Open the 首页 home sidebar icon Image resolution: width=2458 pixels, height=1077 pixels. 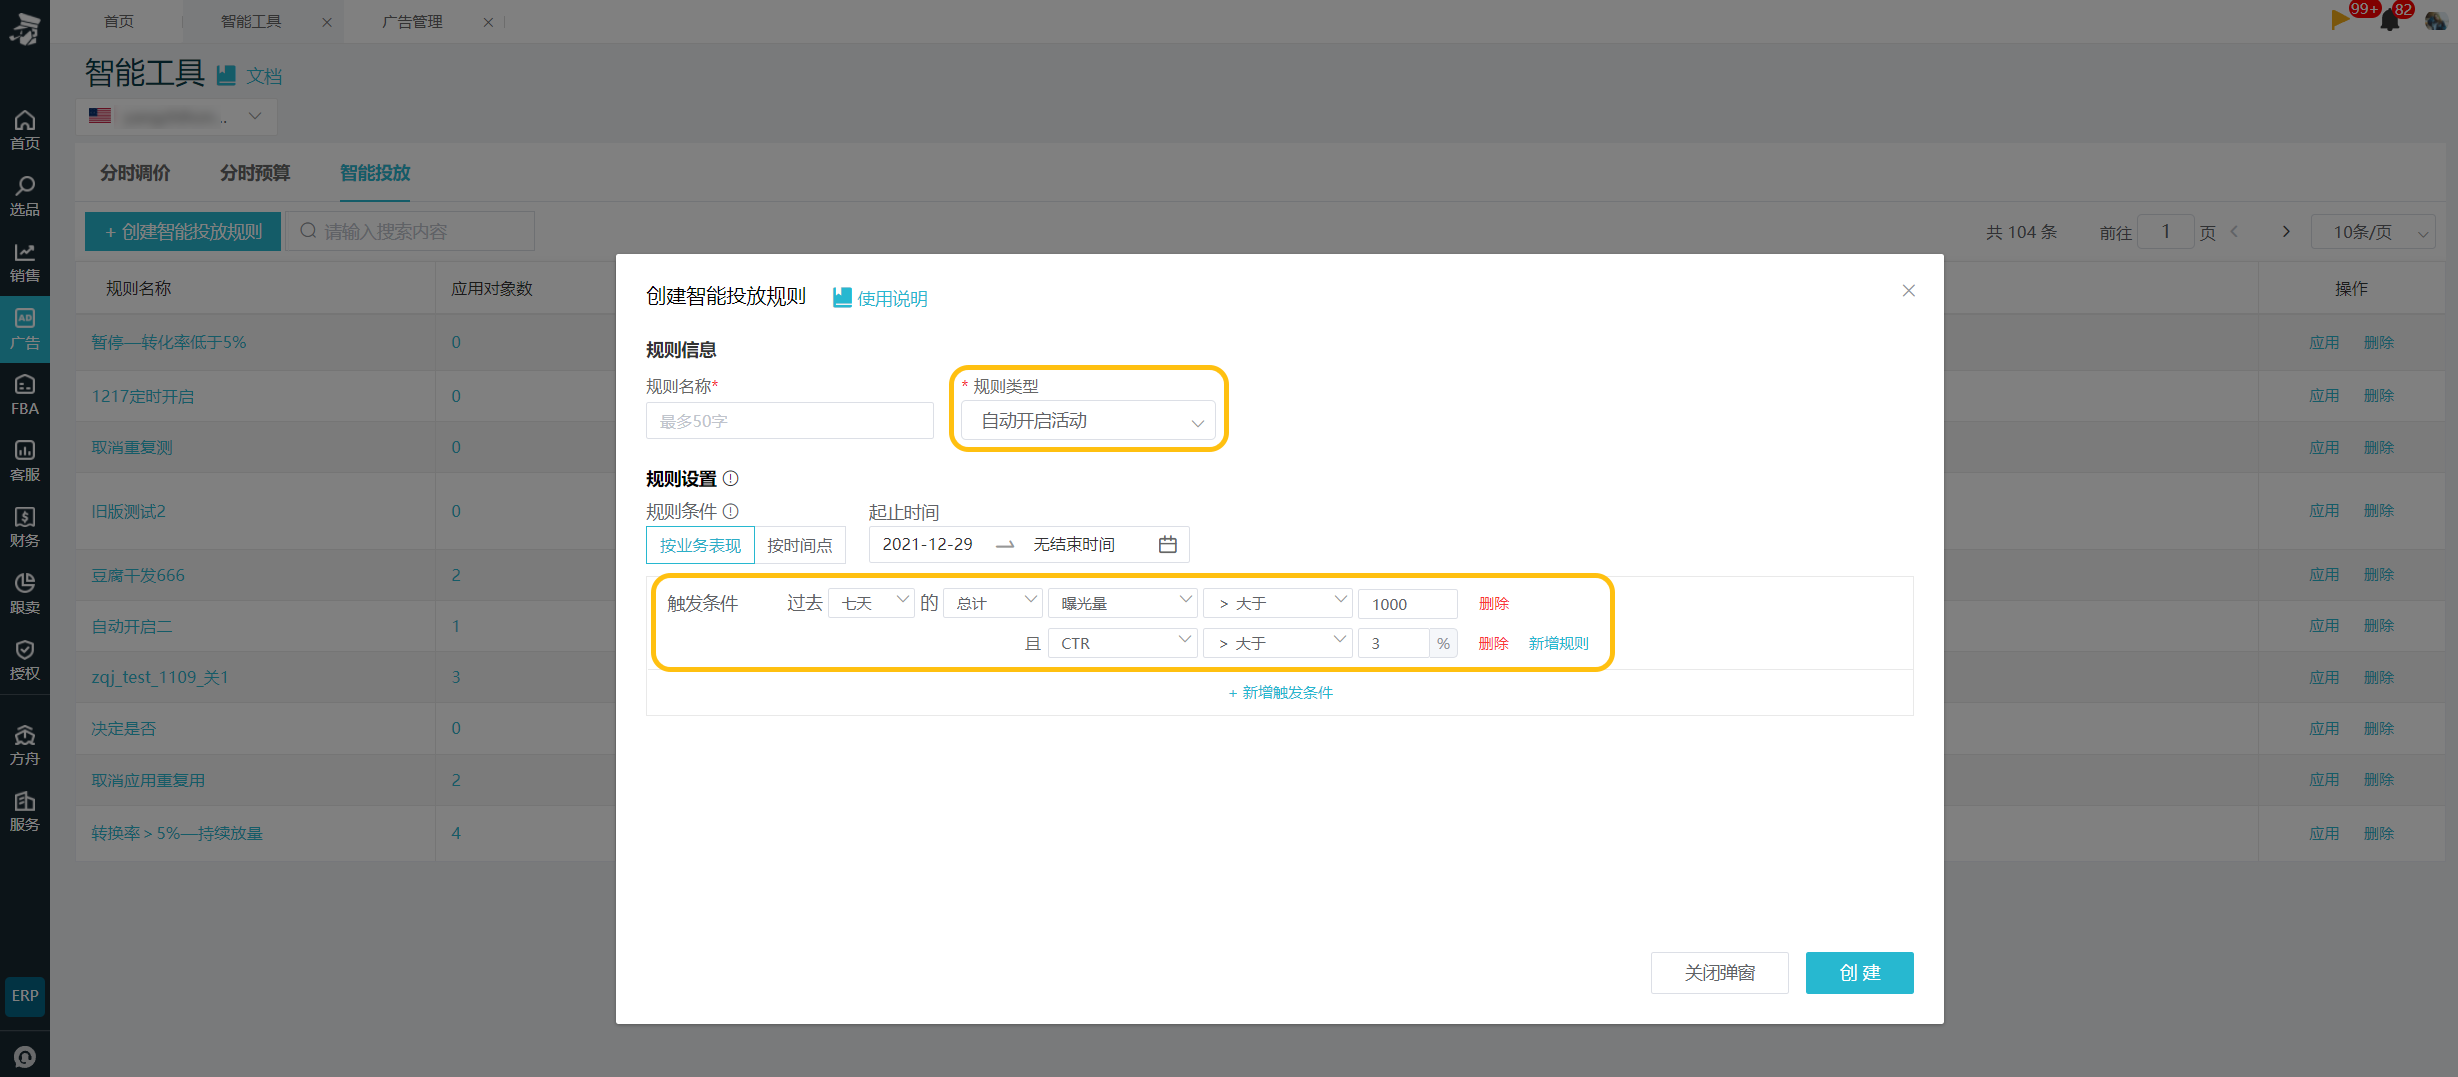tap(25, 130)
